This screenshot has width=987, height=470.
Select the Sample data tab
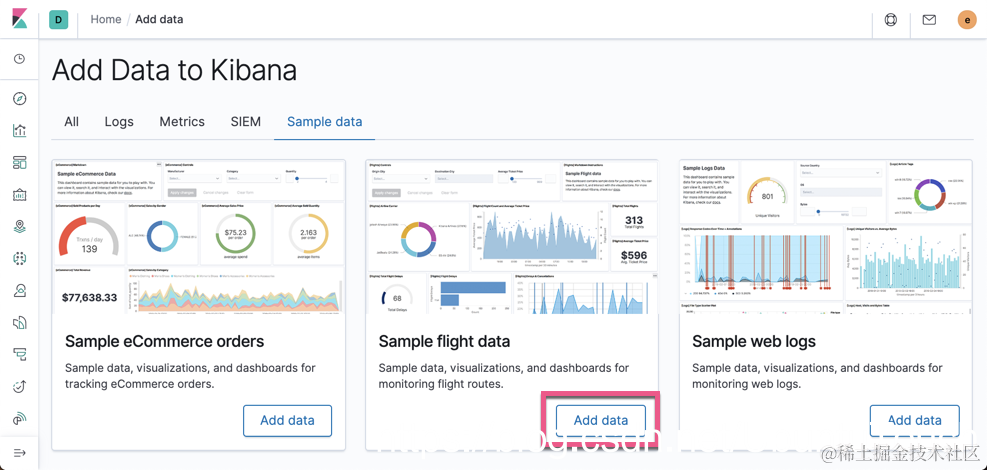325,121
